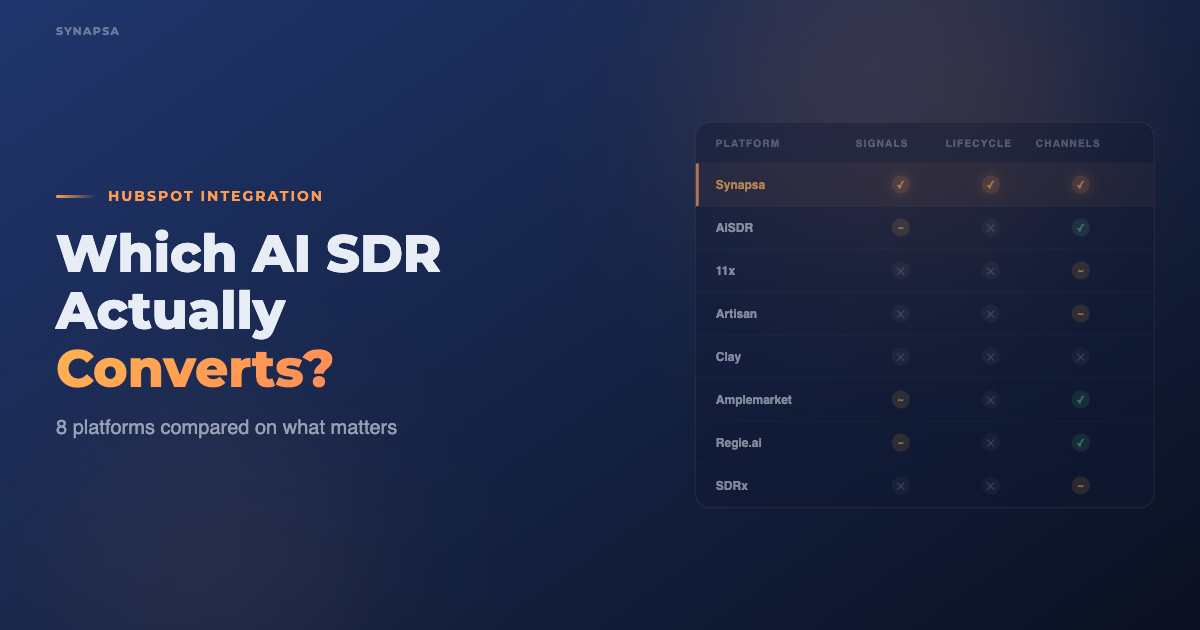Click the Artisan Lifecycle cross icon

pyautogui.click(x=990, y=314)
